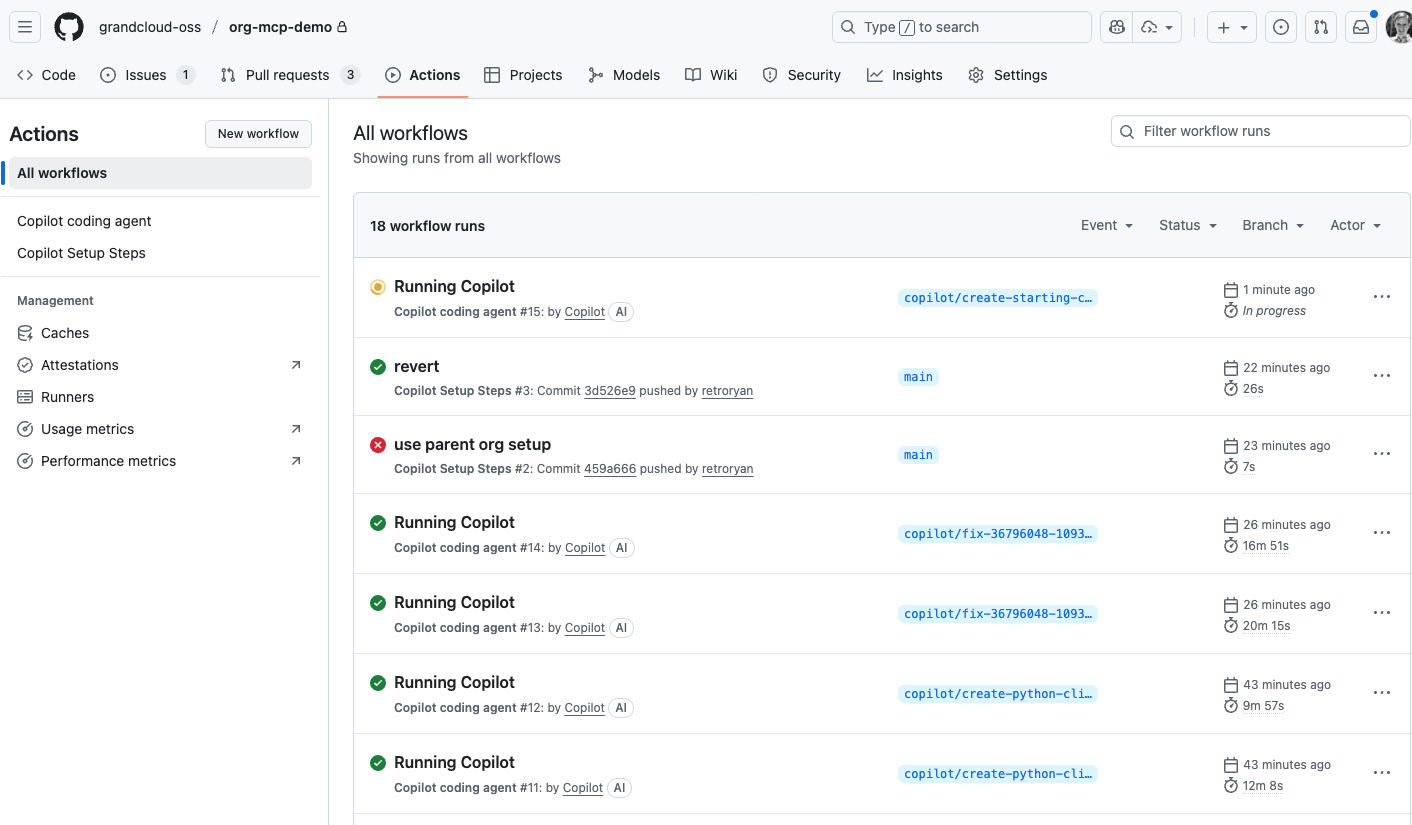Viewport: 1412px width, 825px height.
Task: Expand the Branch filter dropdown
Action: click(1273, 225)
